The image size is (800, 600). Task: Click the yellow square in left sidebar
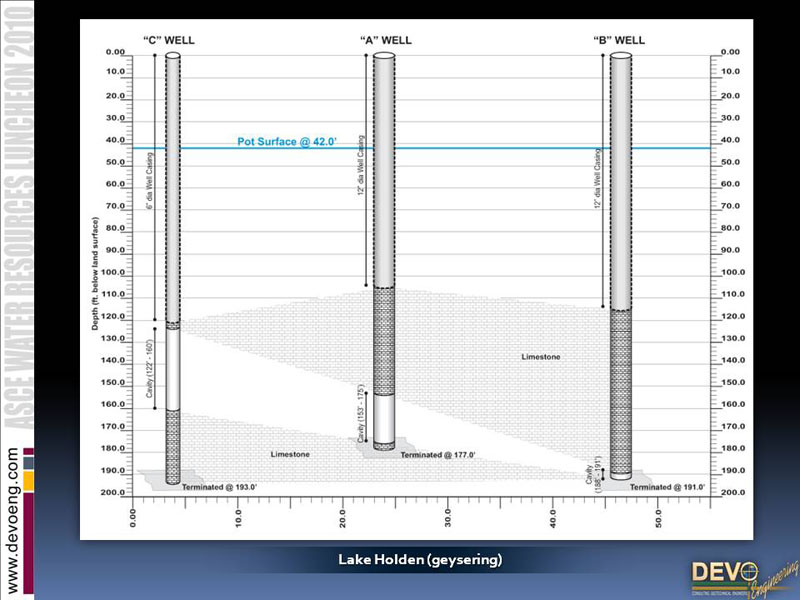pyautogui.click(x=28, y=481)
